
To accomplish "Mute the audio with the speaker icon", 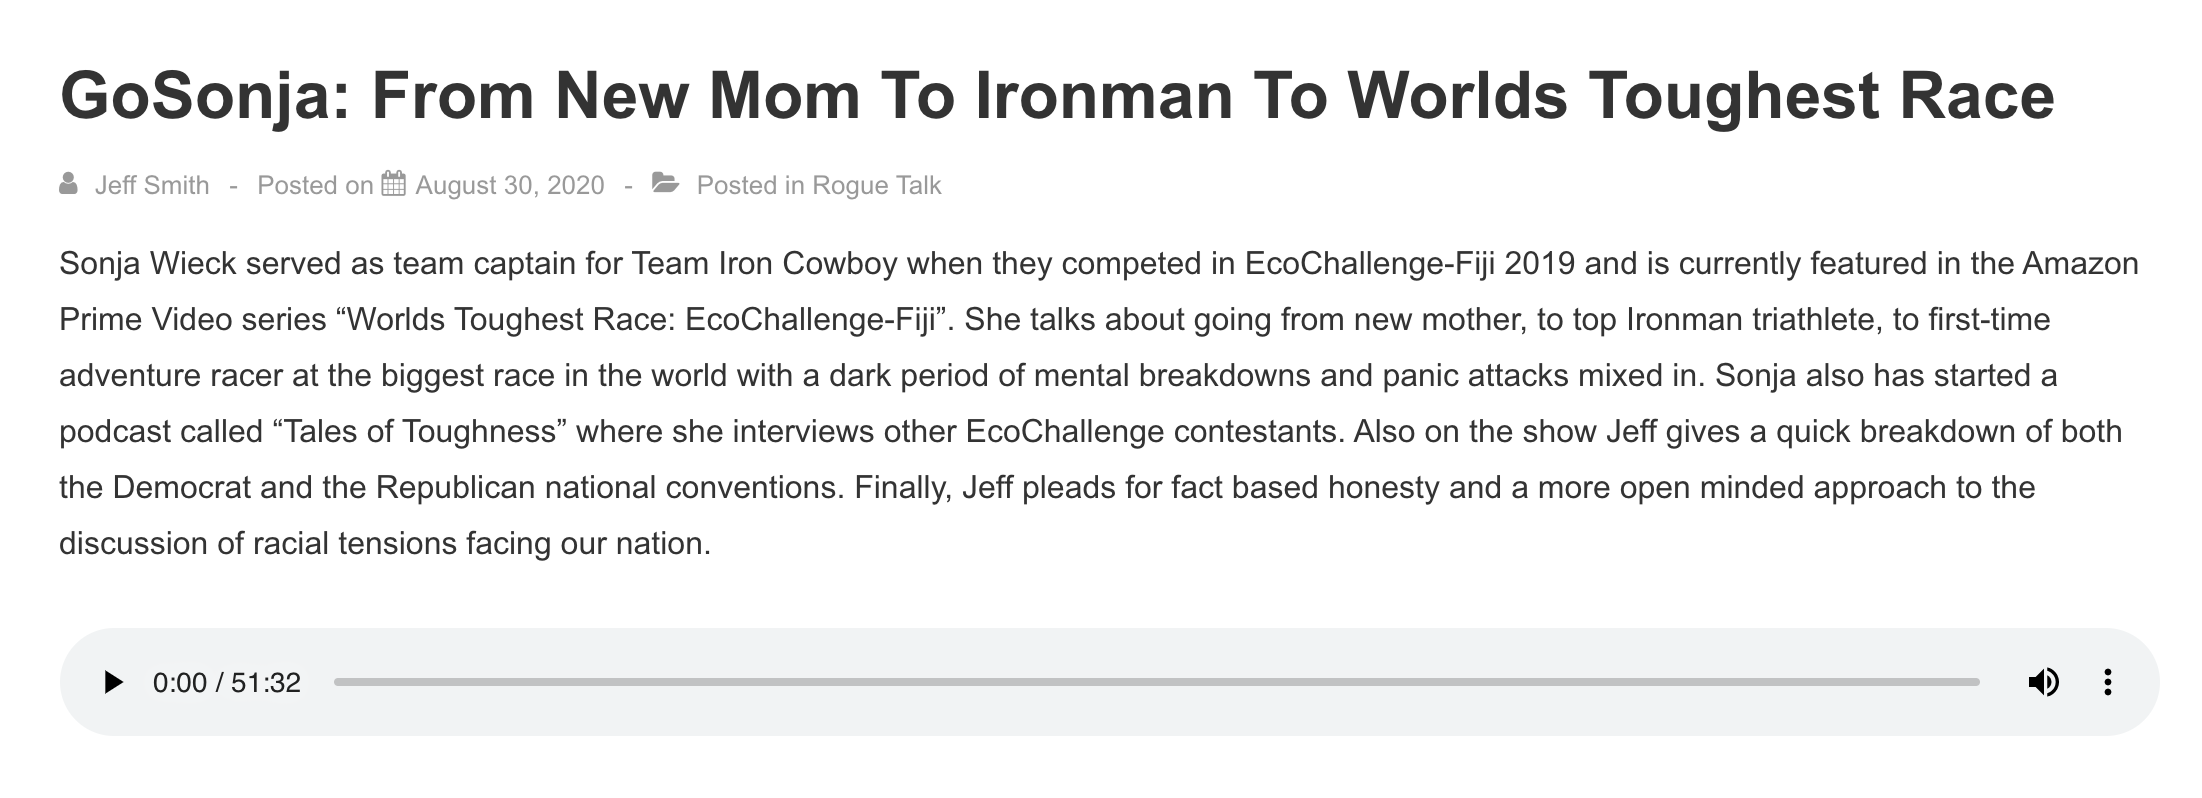I will tap(2043, 683).
